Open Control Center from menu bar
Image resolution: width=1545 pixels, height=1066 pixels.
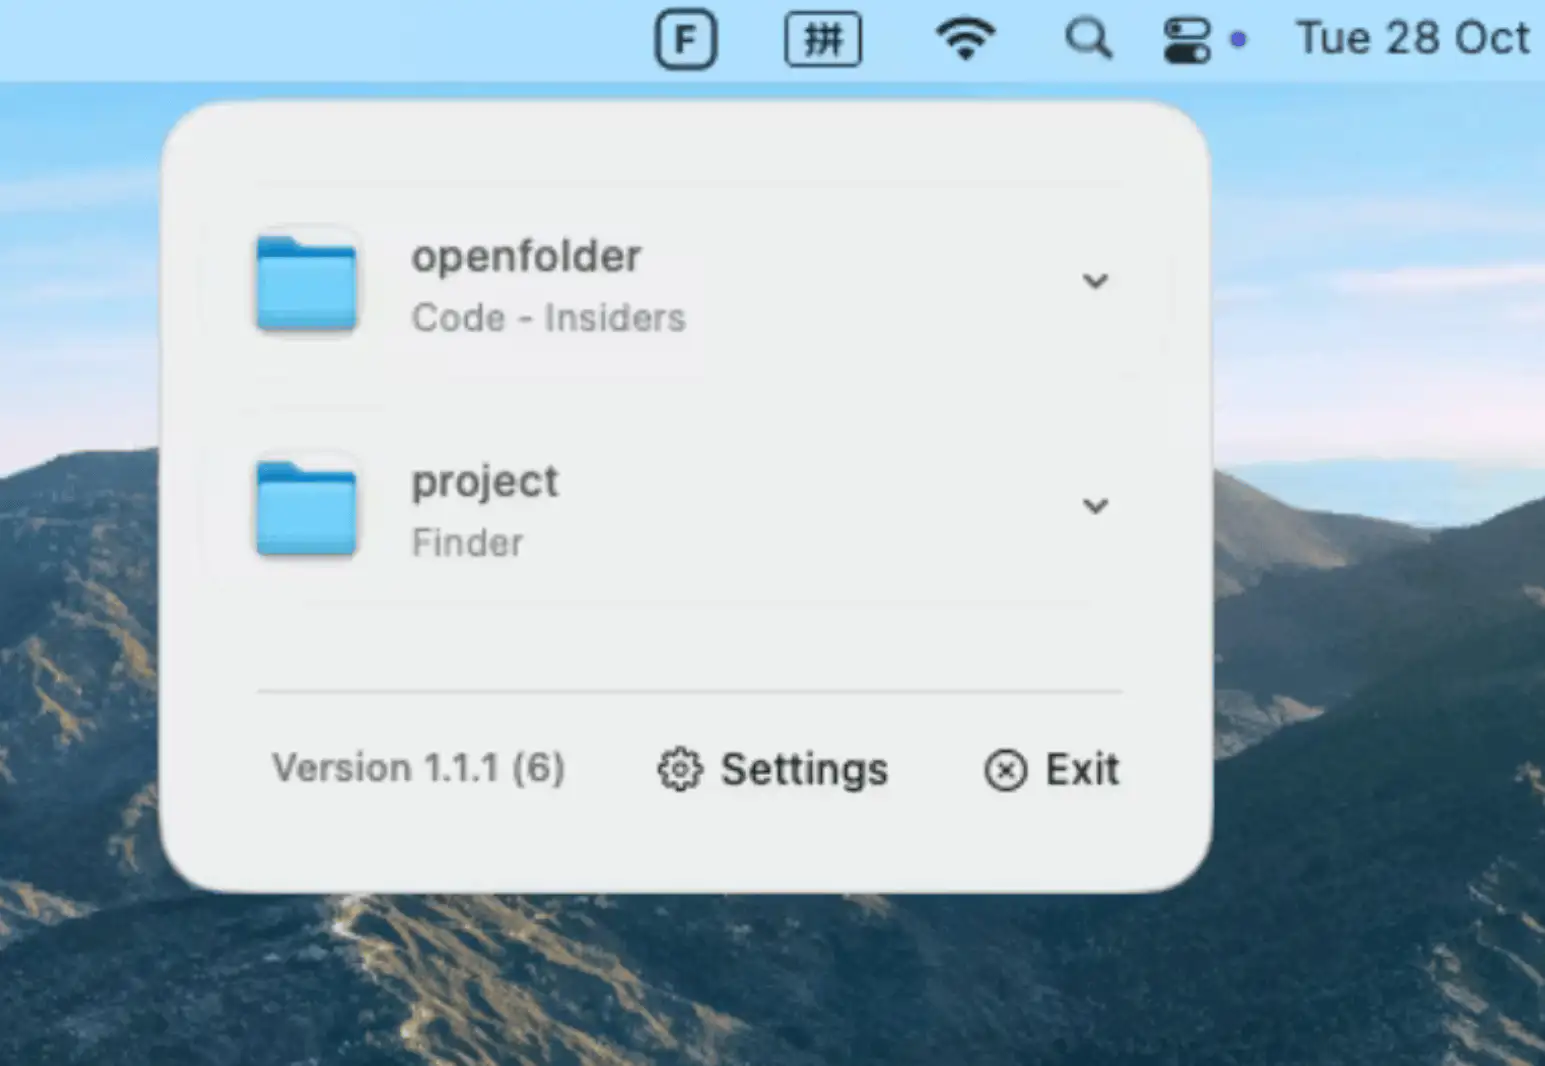click(x=1187, y=40)
